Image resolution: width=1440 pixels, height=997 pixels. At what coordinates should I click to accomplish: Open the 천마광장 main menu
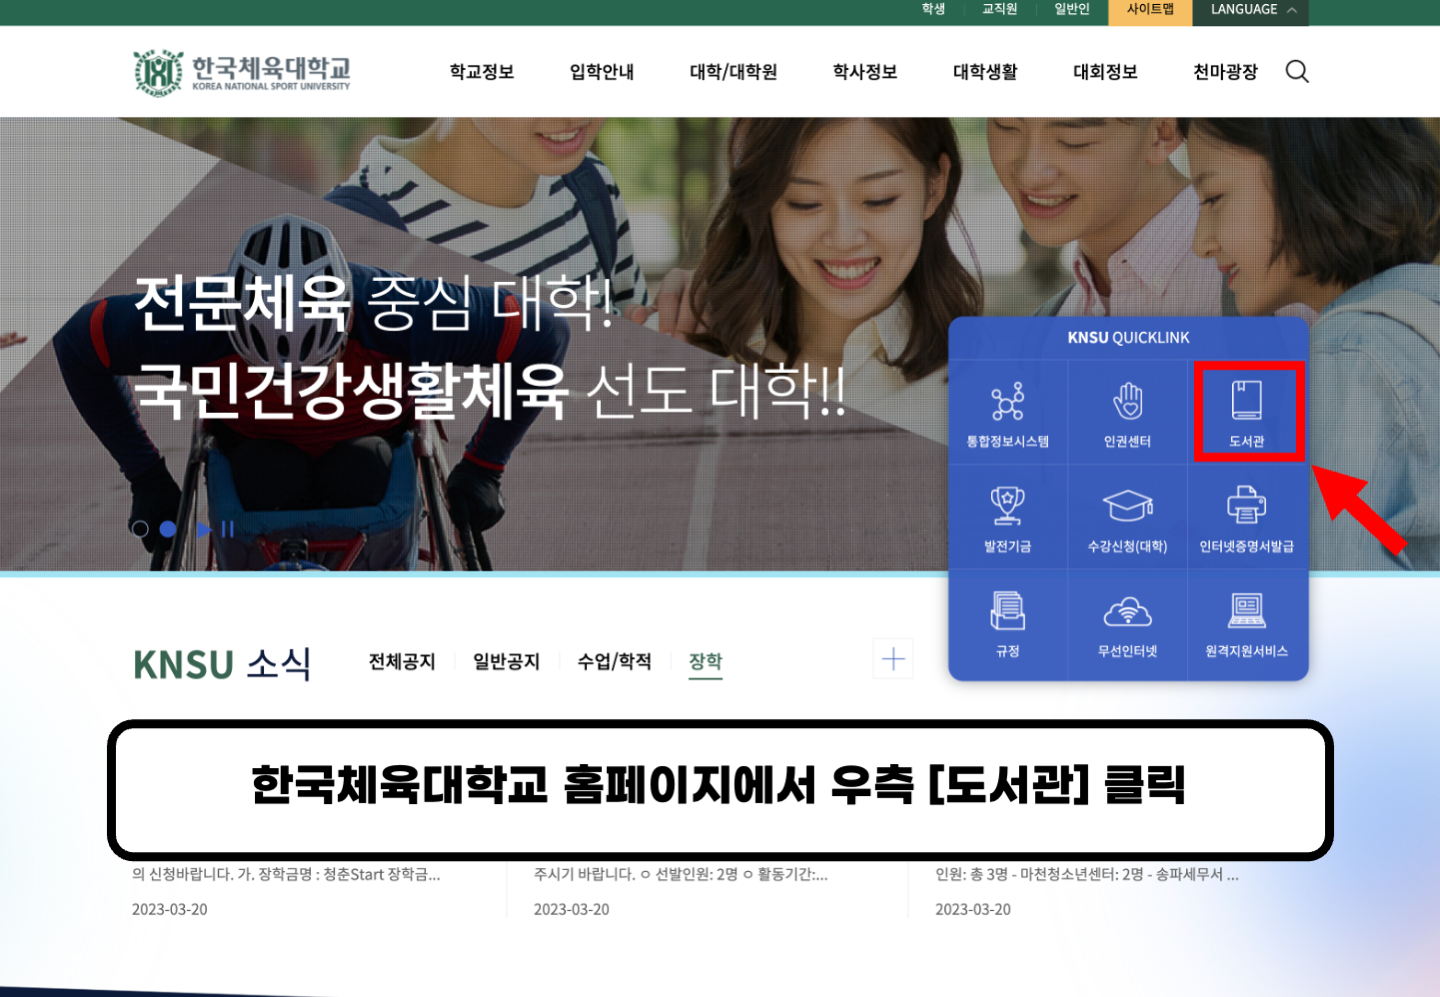coord(1225,72)
